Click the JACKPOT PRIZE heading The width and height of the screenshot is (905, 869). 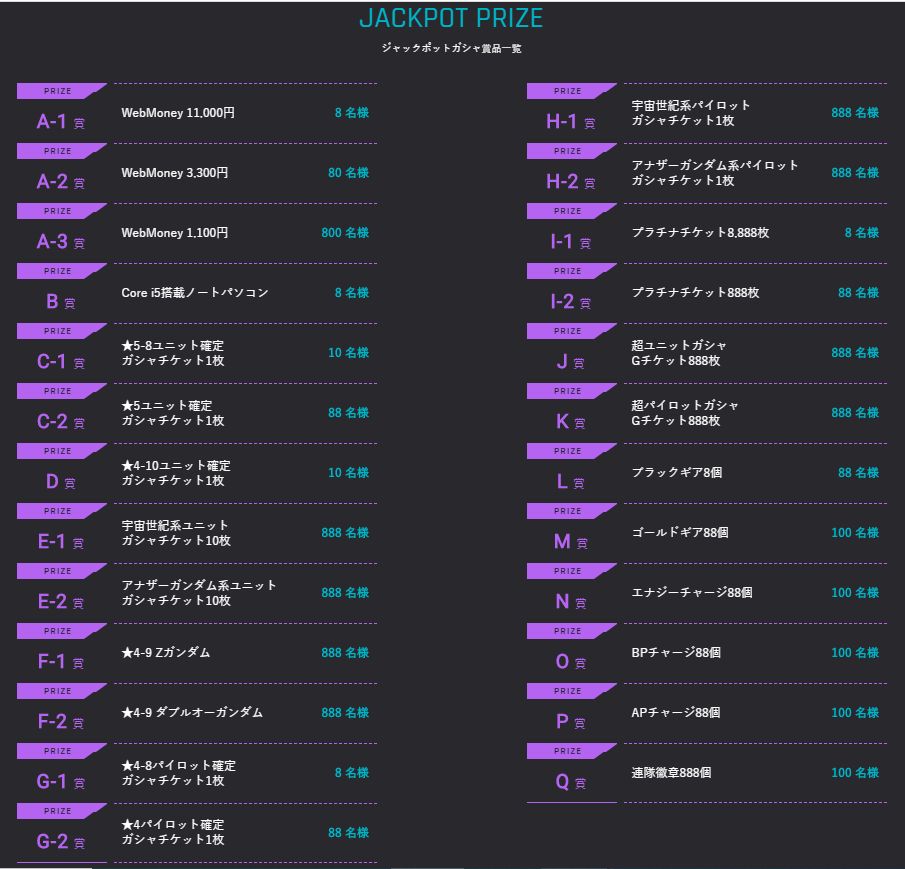tap(451, 18)
